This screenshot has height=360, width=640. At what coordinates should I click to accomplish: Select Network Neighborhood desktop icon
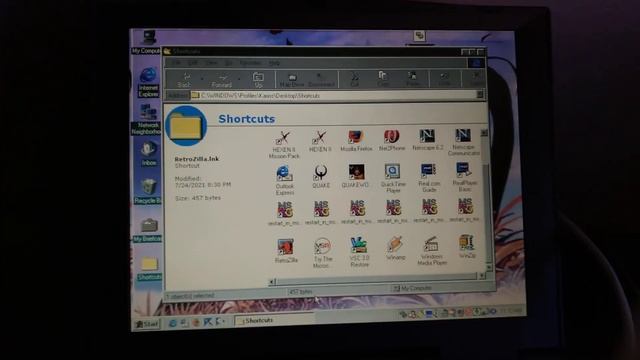pos(146,120)
